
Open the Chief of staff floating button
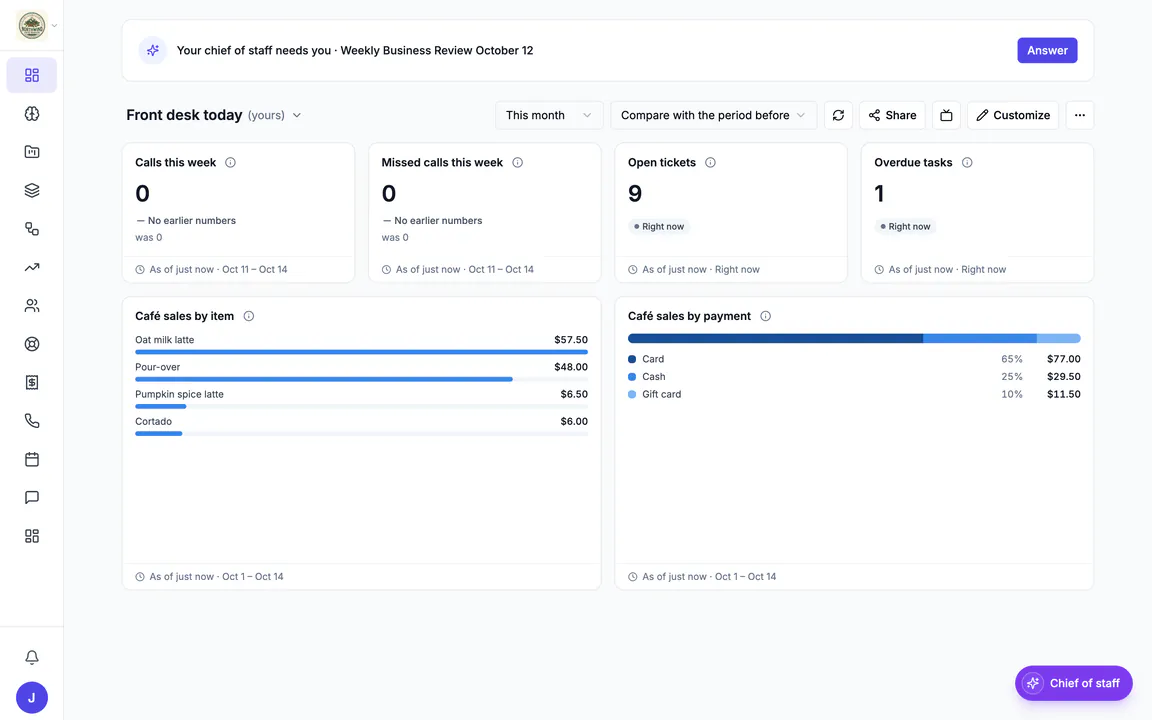tap(1073, 683)
